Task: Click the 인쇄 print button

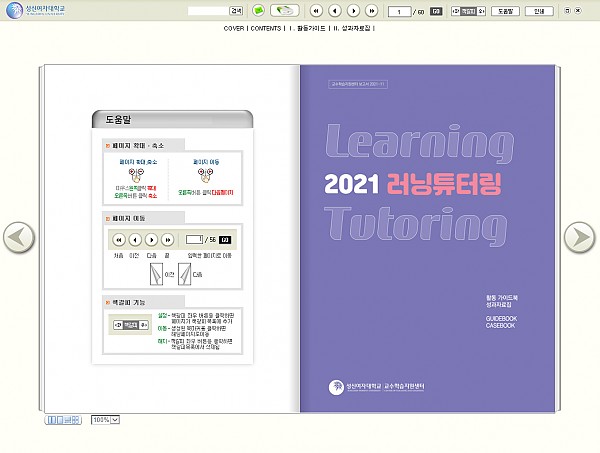Action: [539, 11]
